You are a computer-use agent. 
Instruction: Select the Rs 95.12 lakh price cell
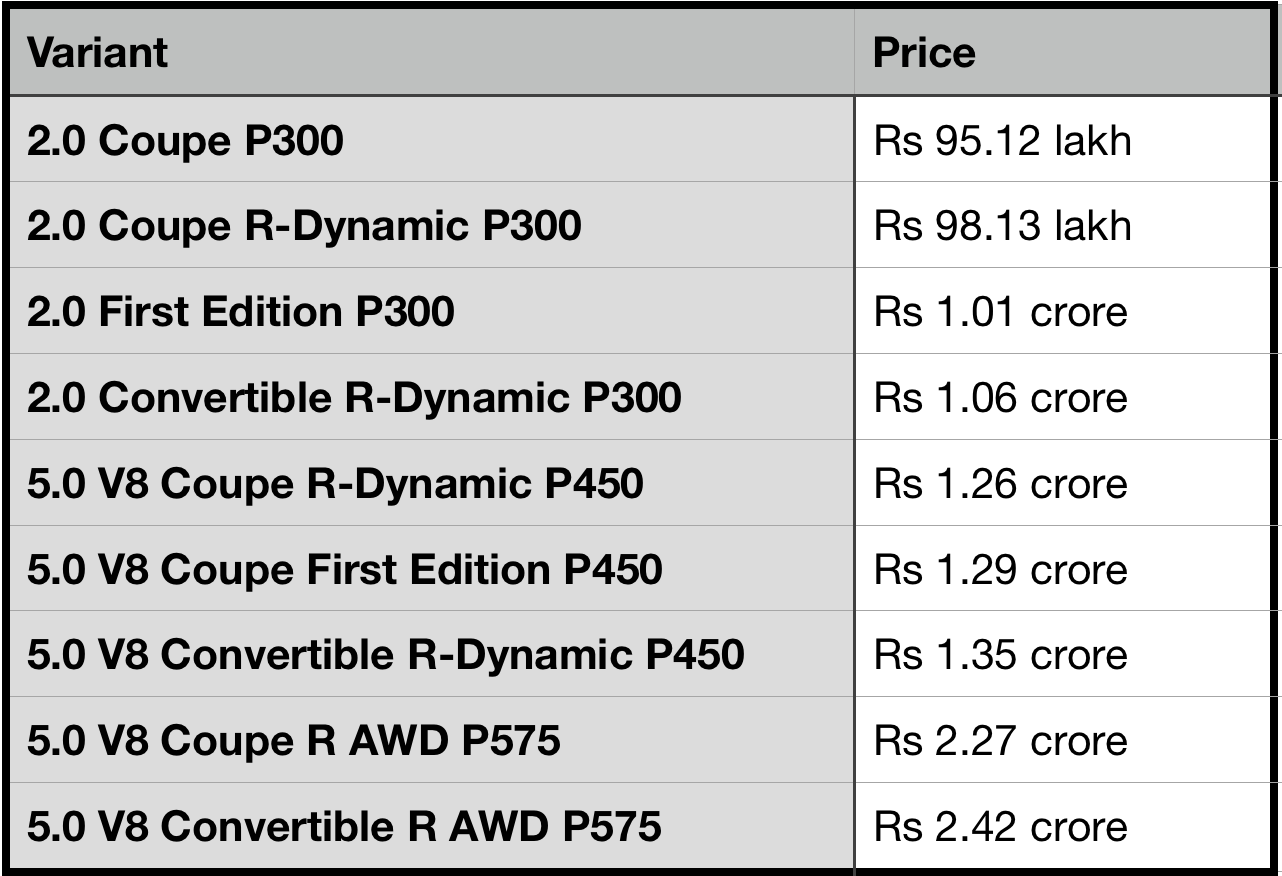pyautogui.click(x=1003, y=141)
